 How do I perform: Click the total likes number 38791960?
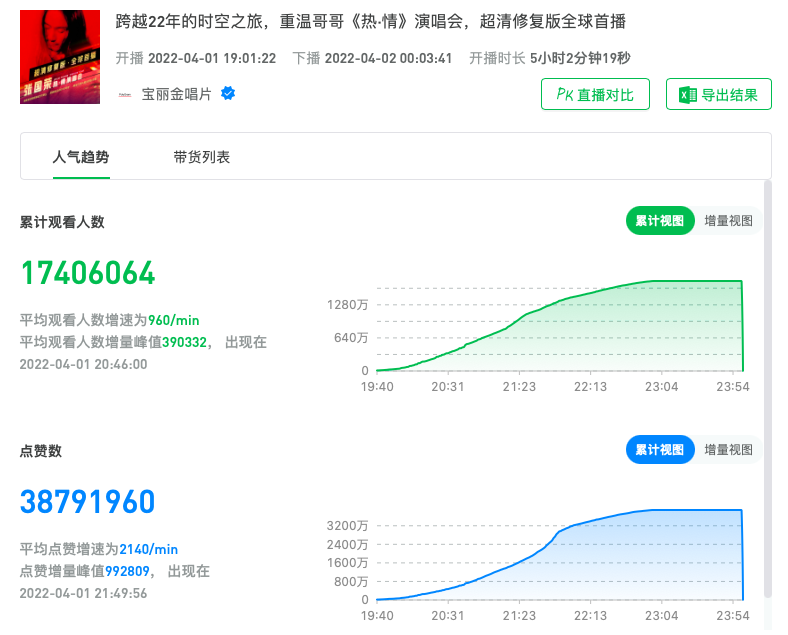(x=87, y=501)
